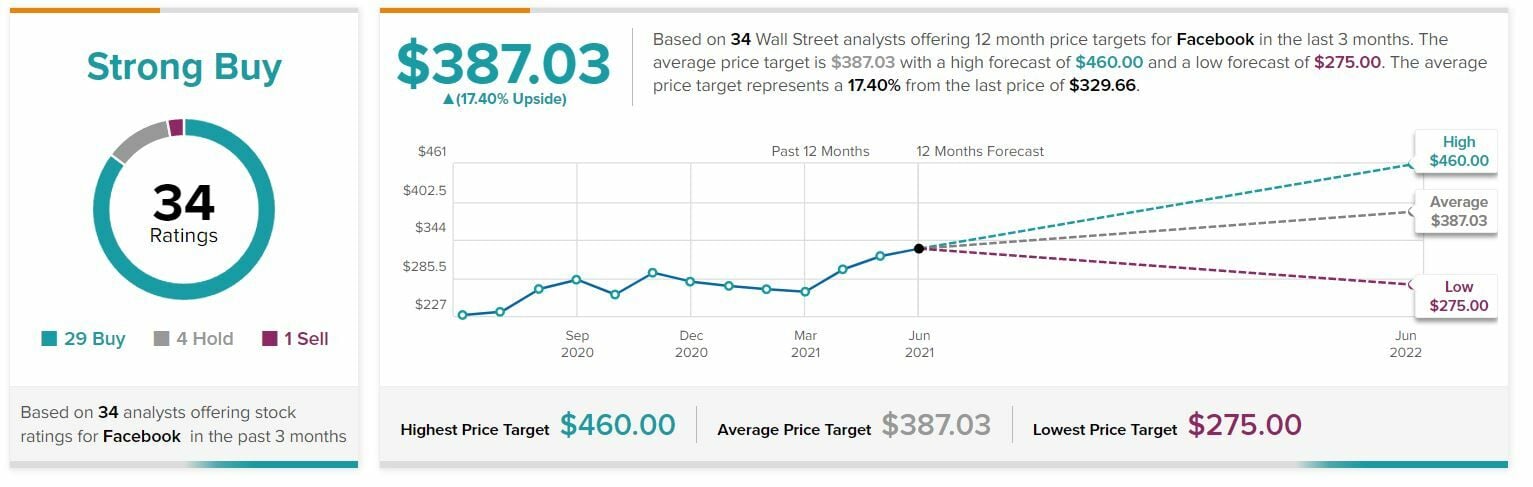Click the purple Sell legend square
The image size is (1533, 487).
(x=270, y=339)
